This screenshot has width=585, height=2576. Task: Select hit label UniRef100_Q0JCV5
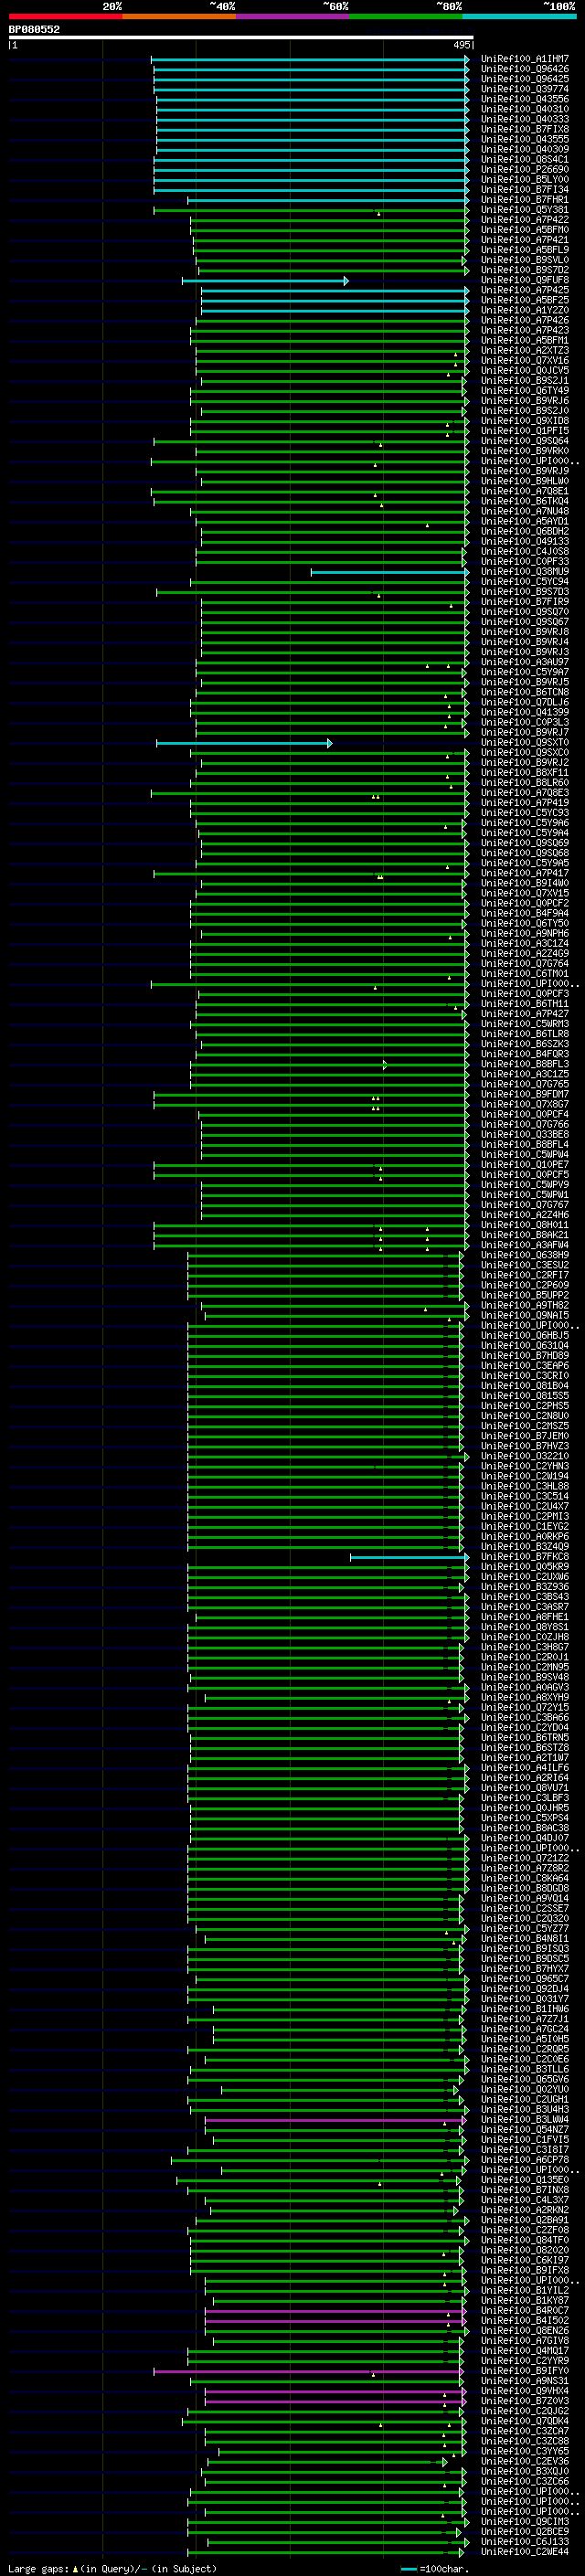524,371
